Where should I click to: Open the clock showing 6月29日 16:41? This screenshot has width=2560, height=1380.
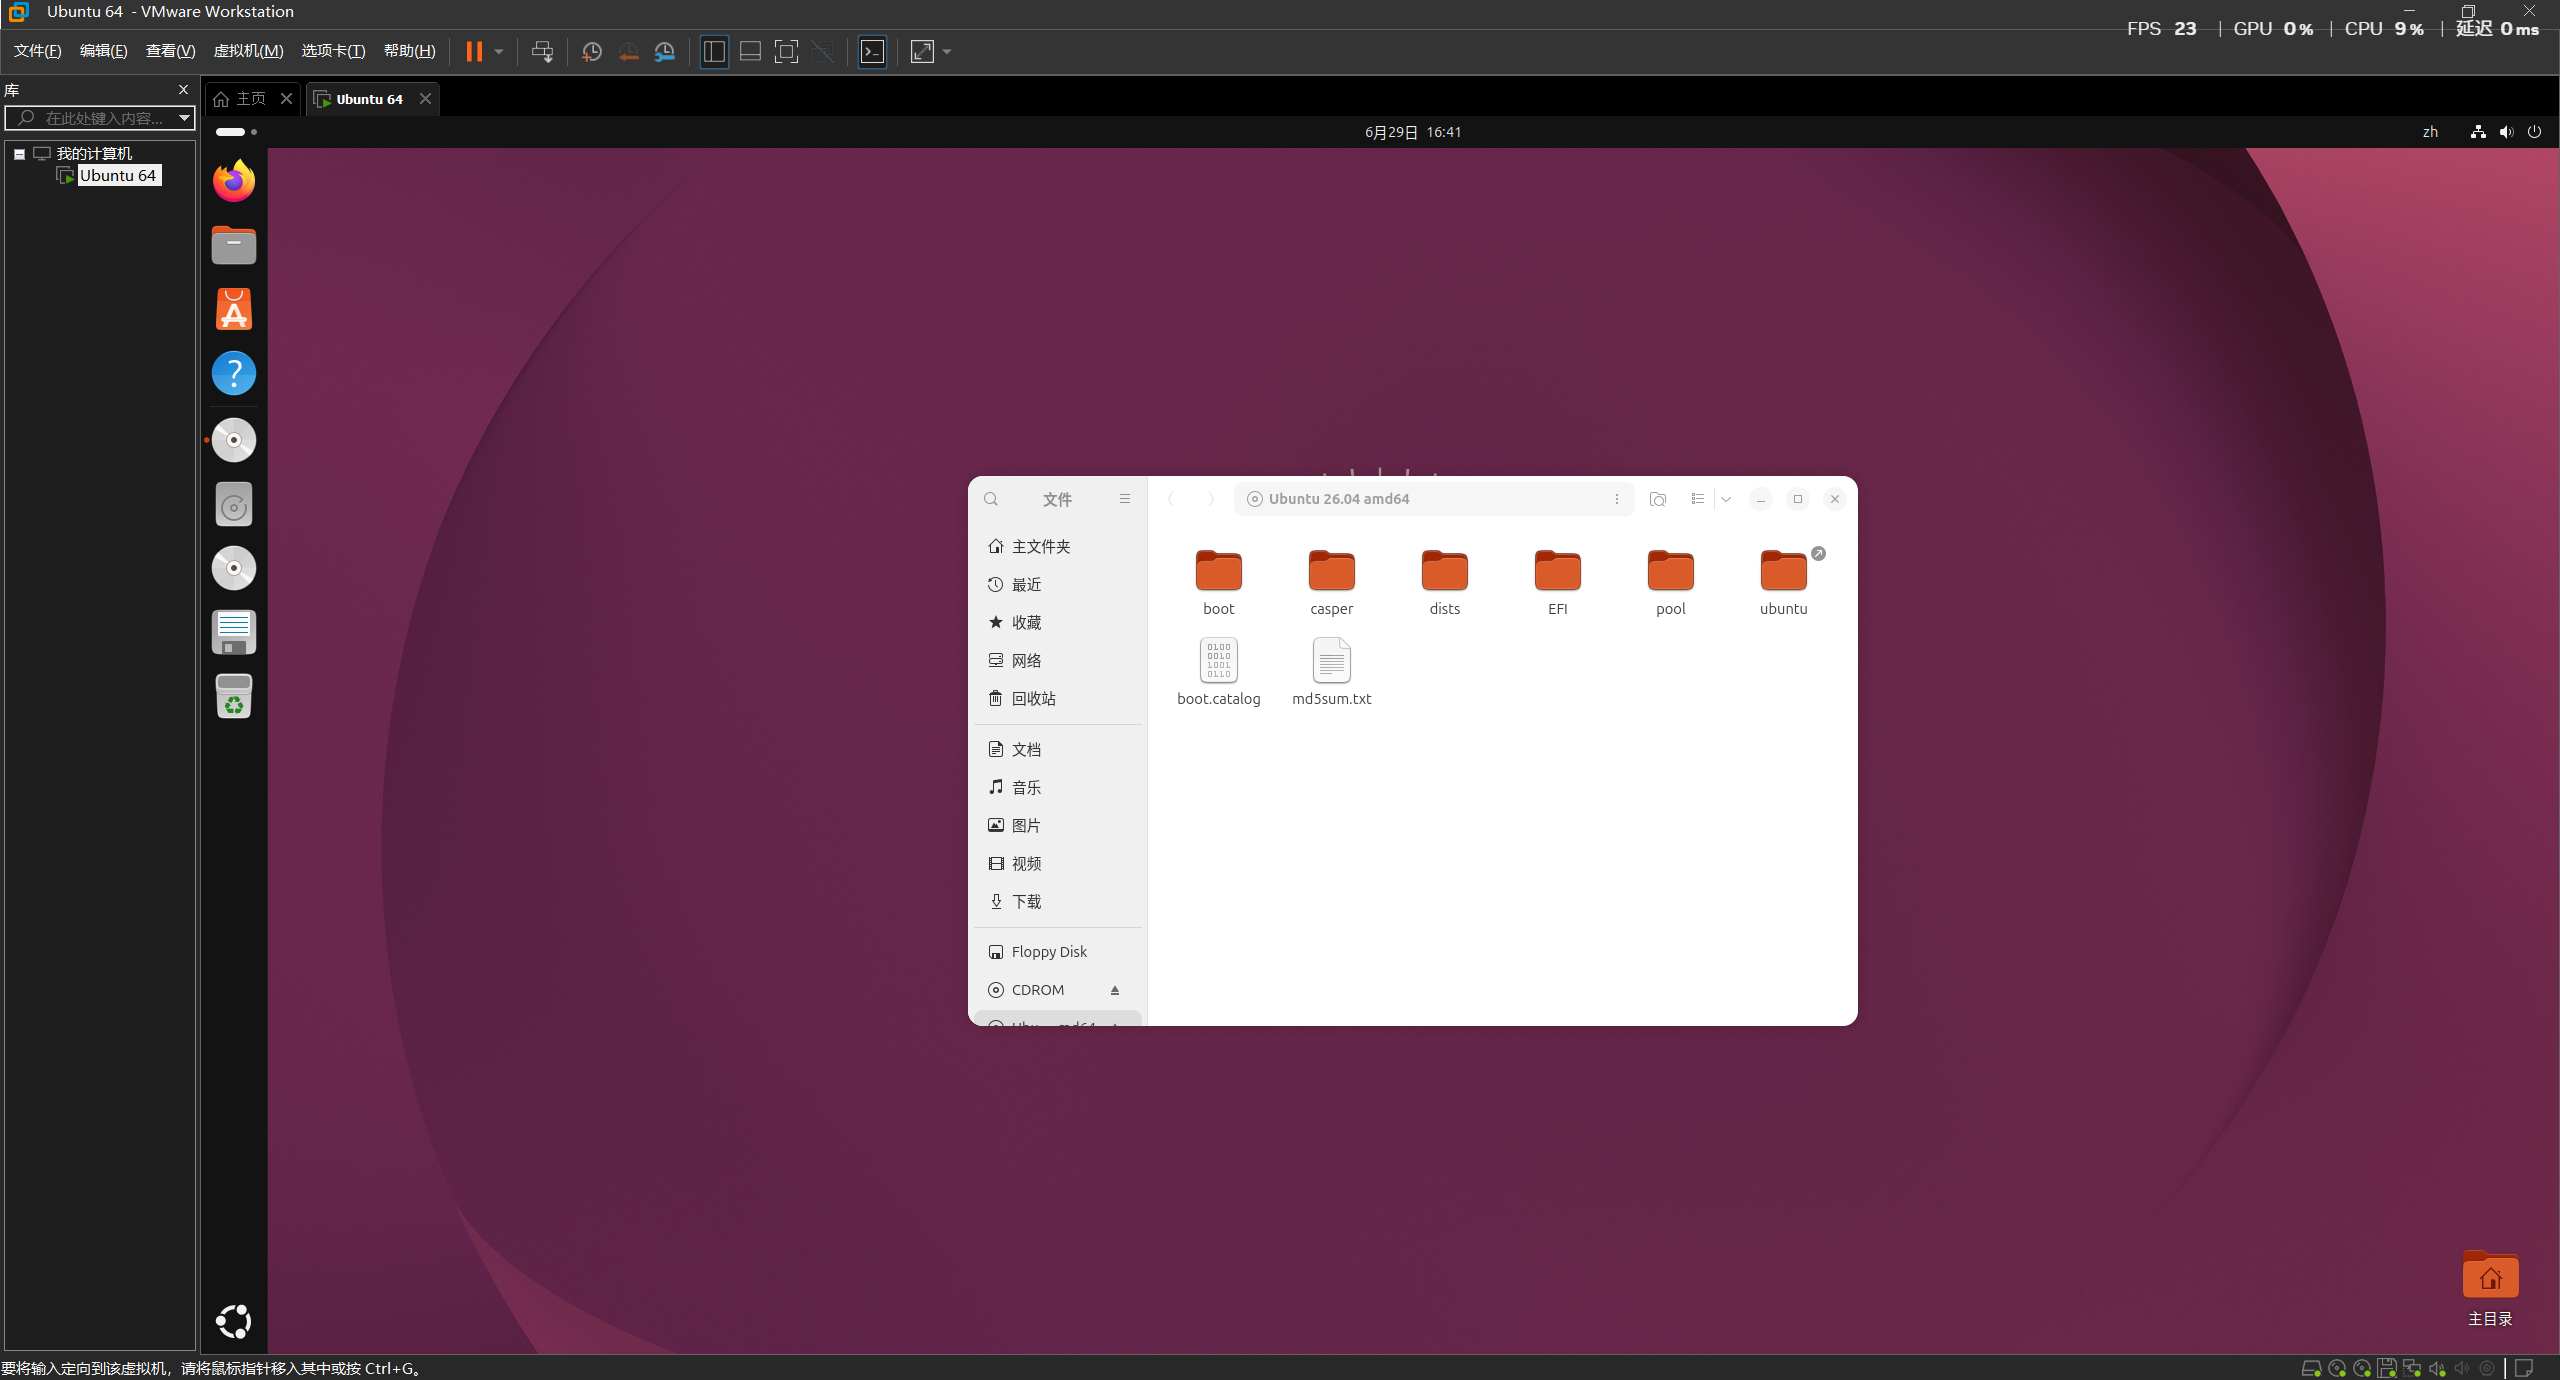(1413, 132)
